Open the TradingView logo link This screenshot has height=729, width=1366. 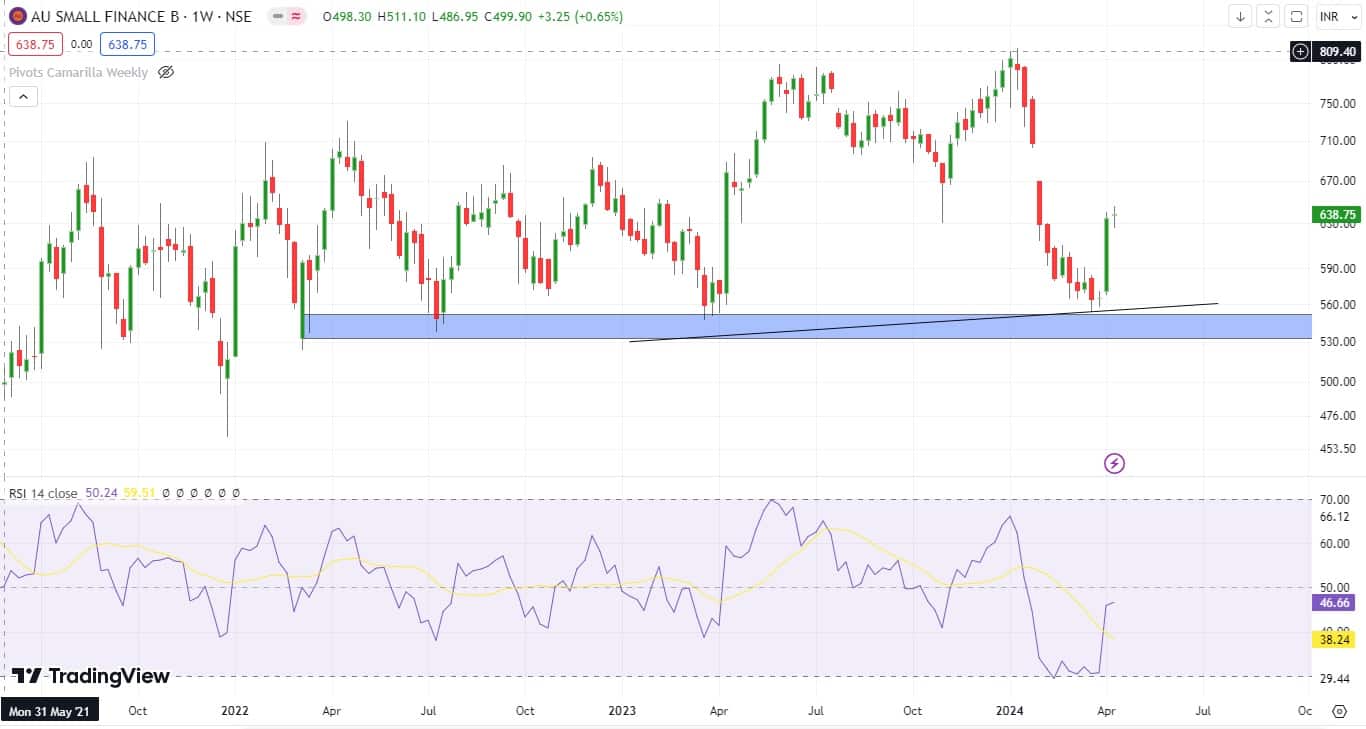91,676
